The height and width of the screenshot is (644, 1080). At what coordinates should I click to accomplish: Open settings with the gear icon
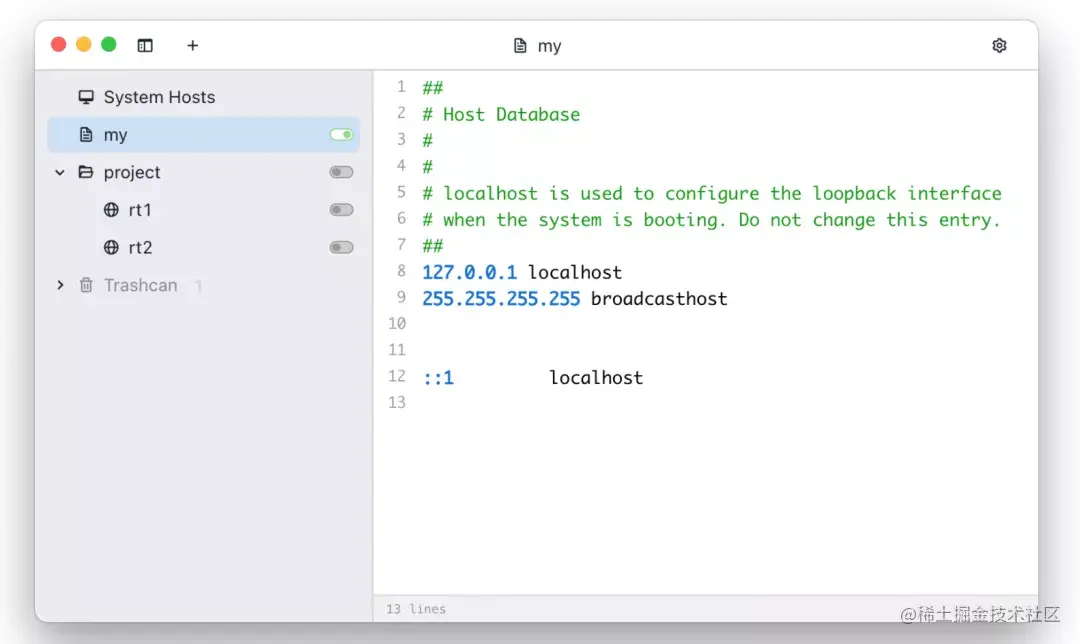[999, 45]
